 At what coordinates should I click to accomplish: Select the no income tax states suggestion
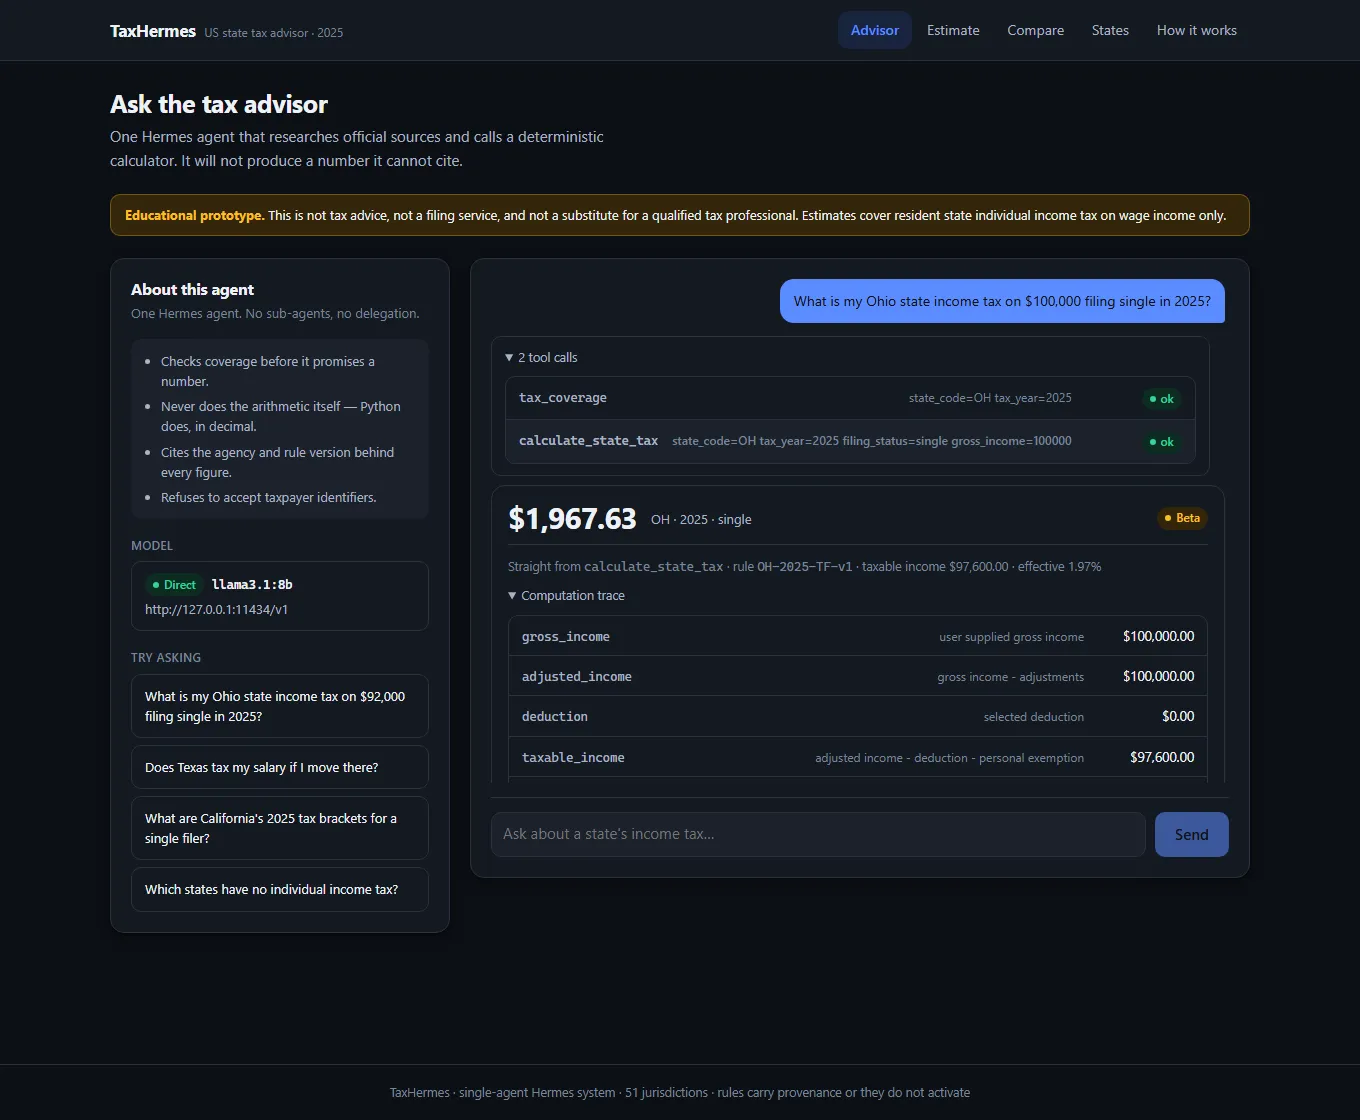[x=280, y=889]
